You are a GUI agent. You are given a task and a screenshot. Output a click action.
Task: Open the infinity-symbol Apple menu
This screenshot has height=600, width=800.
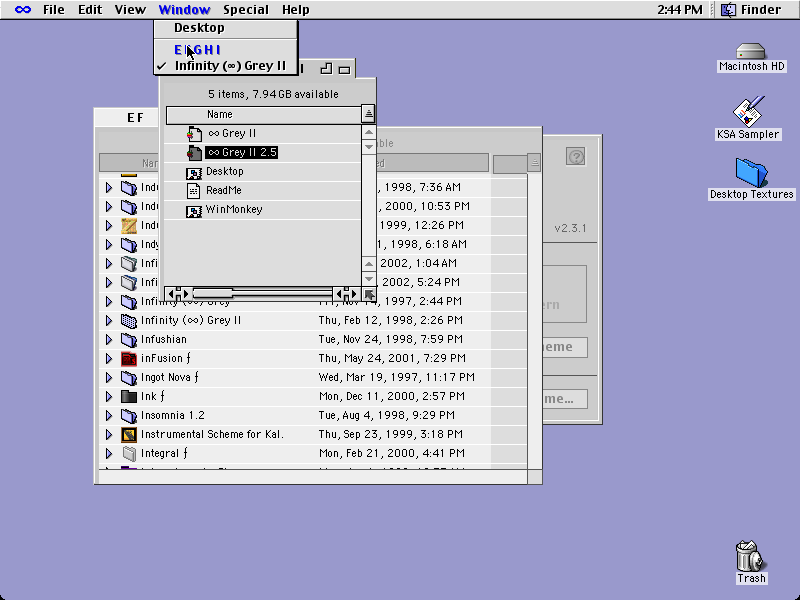coord(23,10)
